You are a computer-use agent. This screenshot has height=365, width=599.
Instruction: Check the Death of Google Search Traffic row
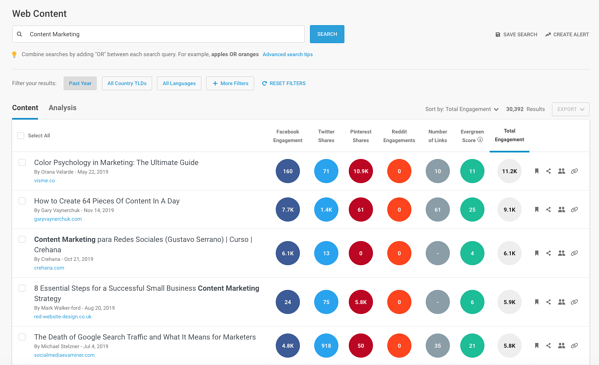22,337
